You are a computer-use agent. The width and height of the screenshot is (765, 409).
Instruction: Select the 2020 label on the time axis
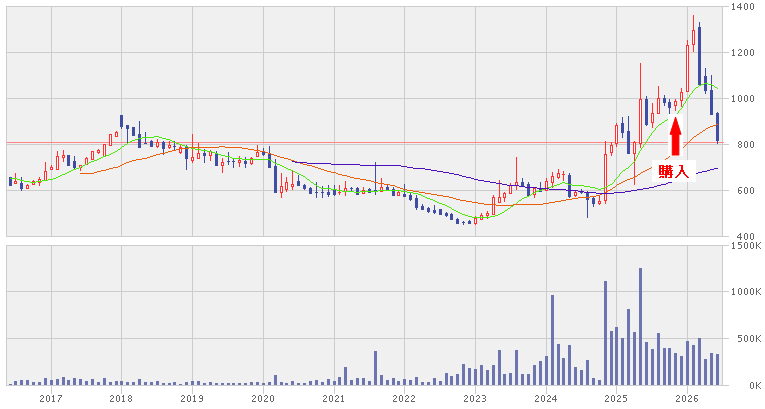click(x=263, y=399)
